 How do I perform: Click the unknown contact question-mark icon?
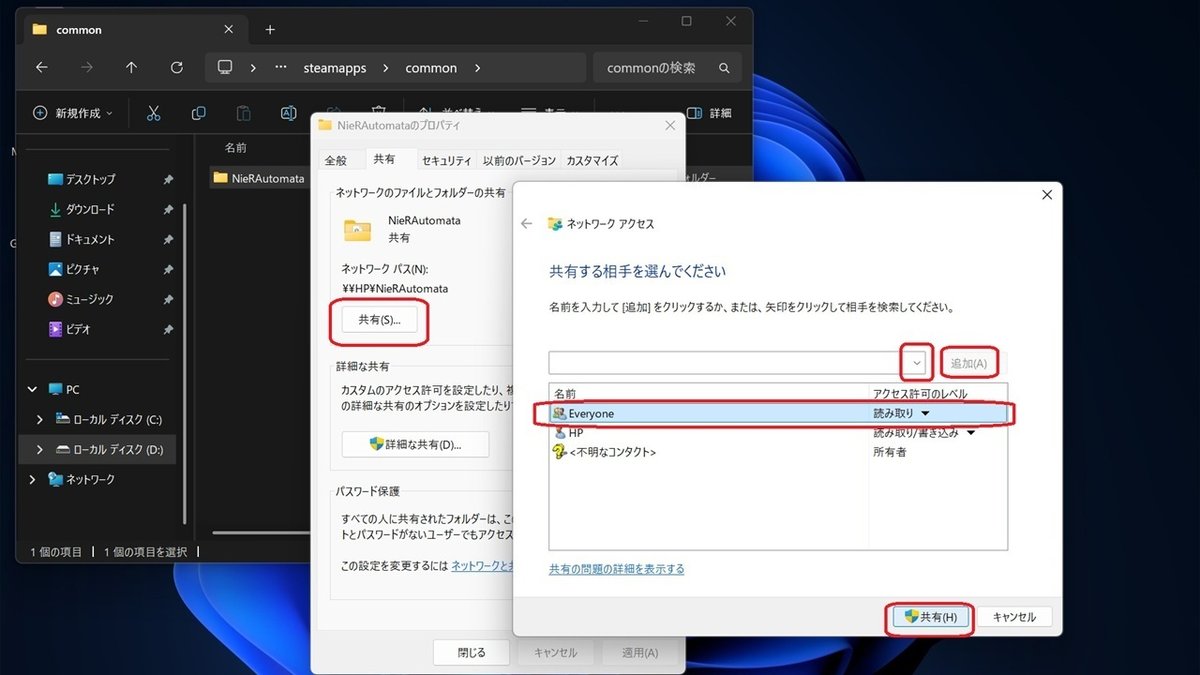tap(559, 452)
